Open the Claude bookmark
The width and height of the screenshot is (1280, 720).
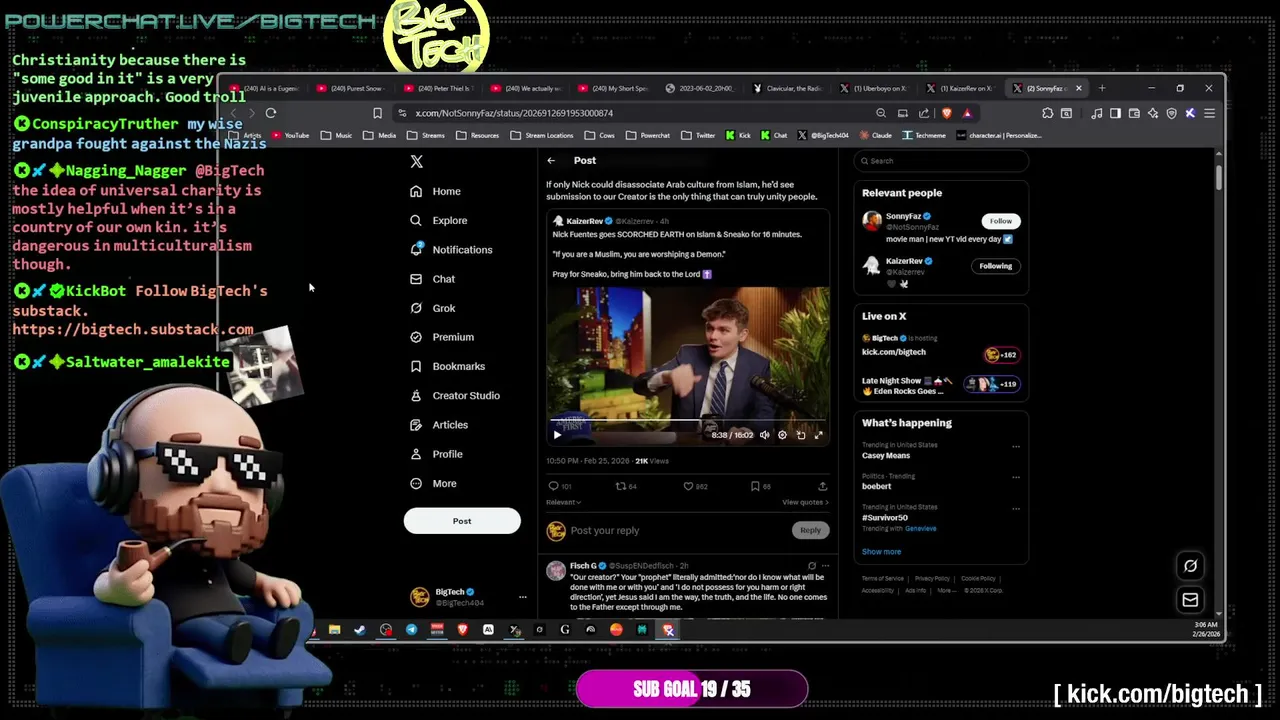point(874,135)
